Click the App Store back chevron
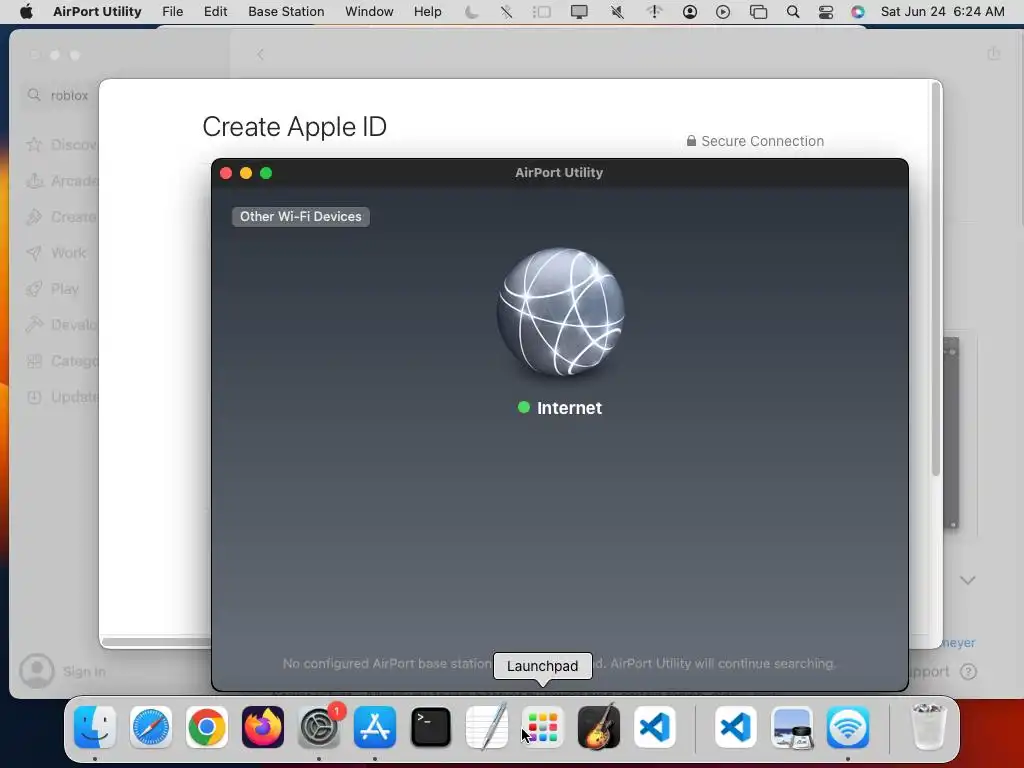 (x=260, y=55)
